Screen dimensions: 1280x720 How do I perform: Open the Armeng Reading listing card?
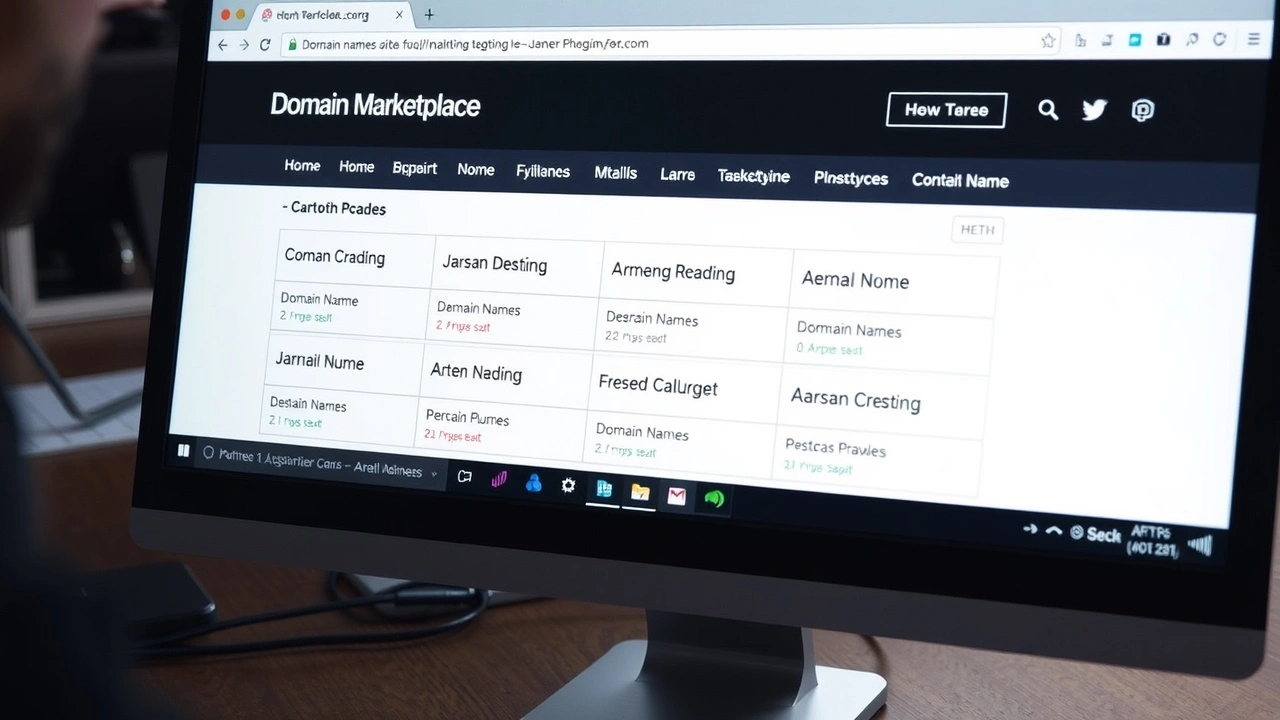coord(673,272)
